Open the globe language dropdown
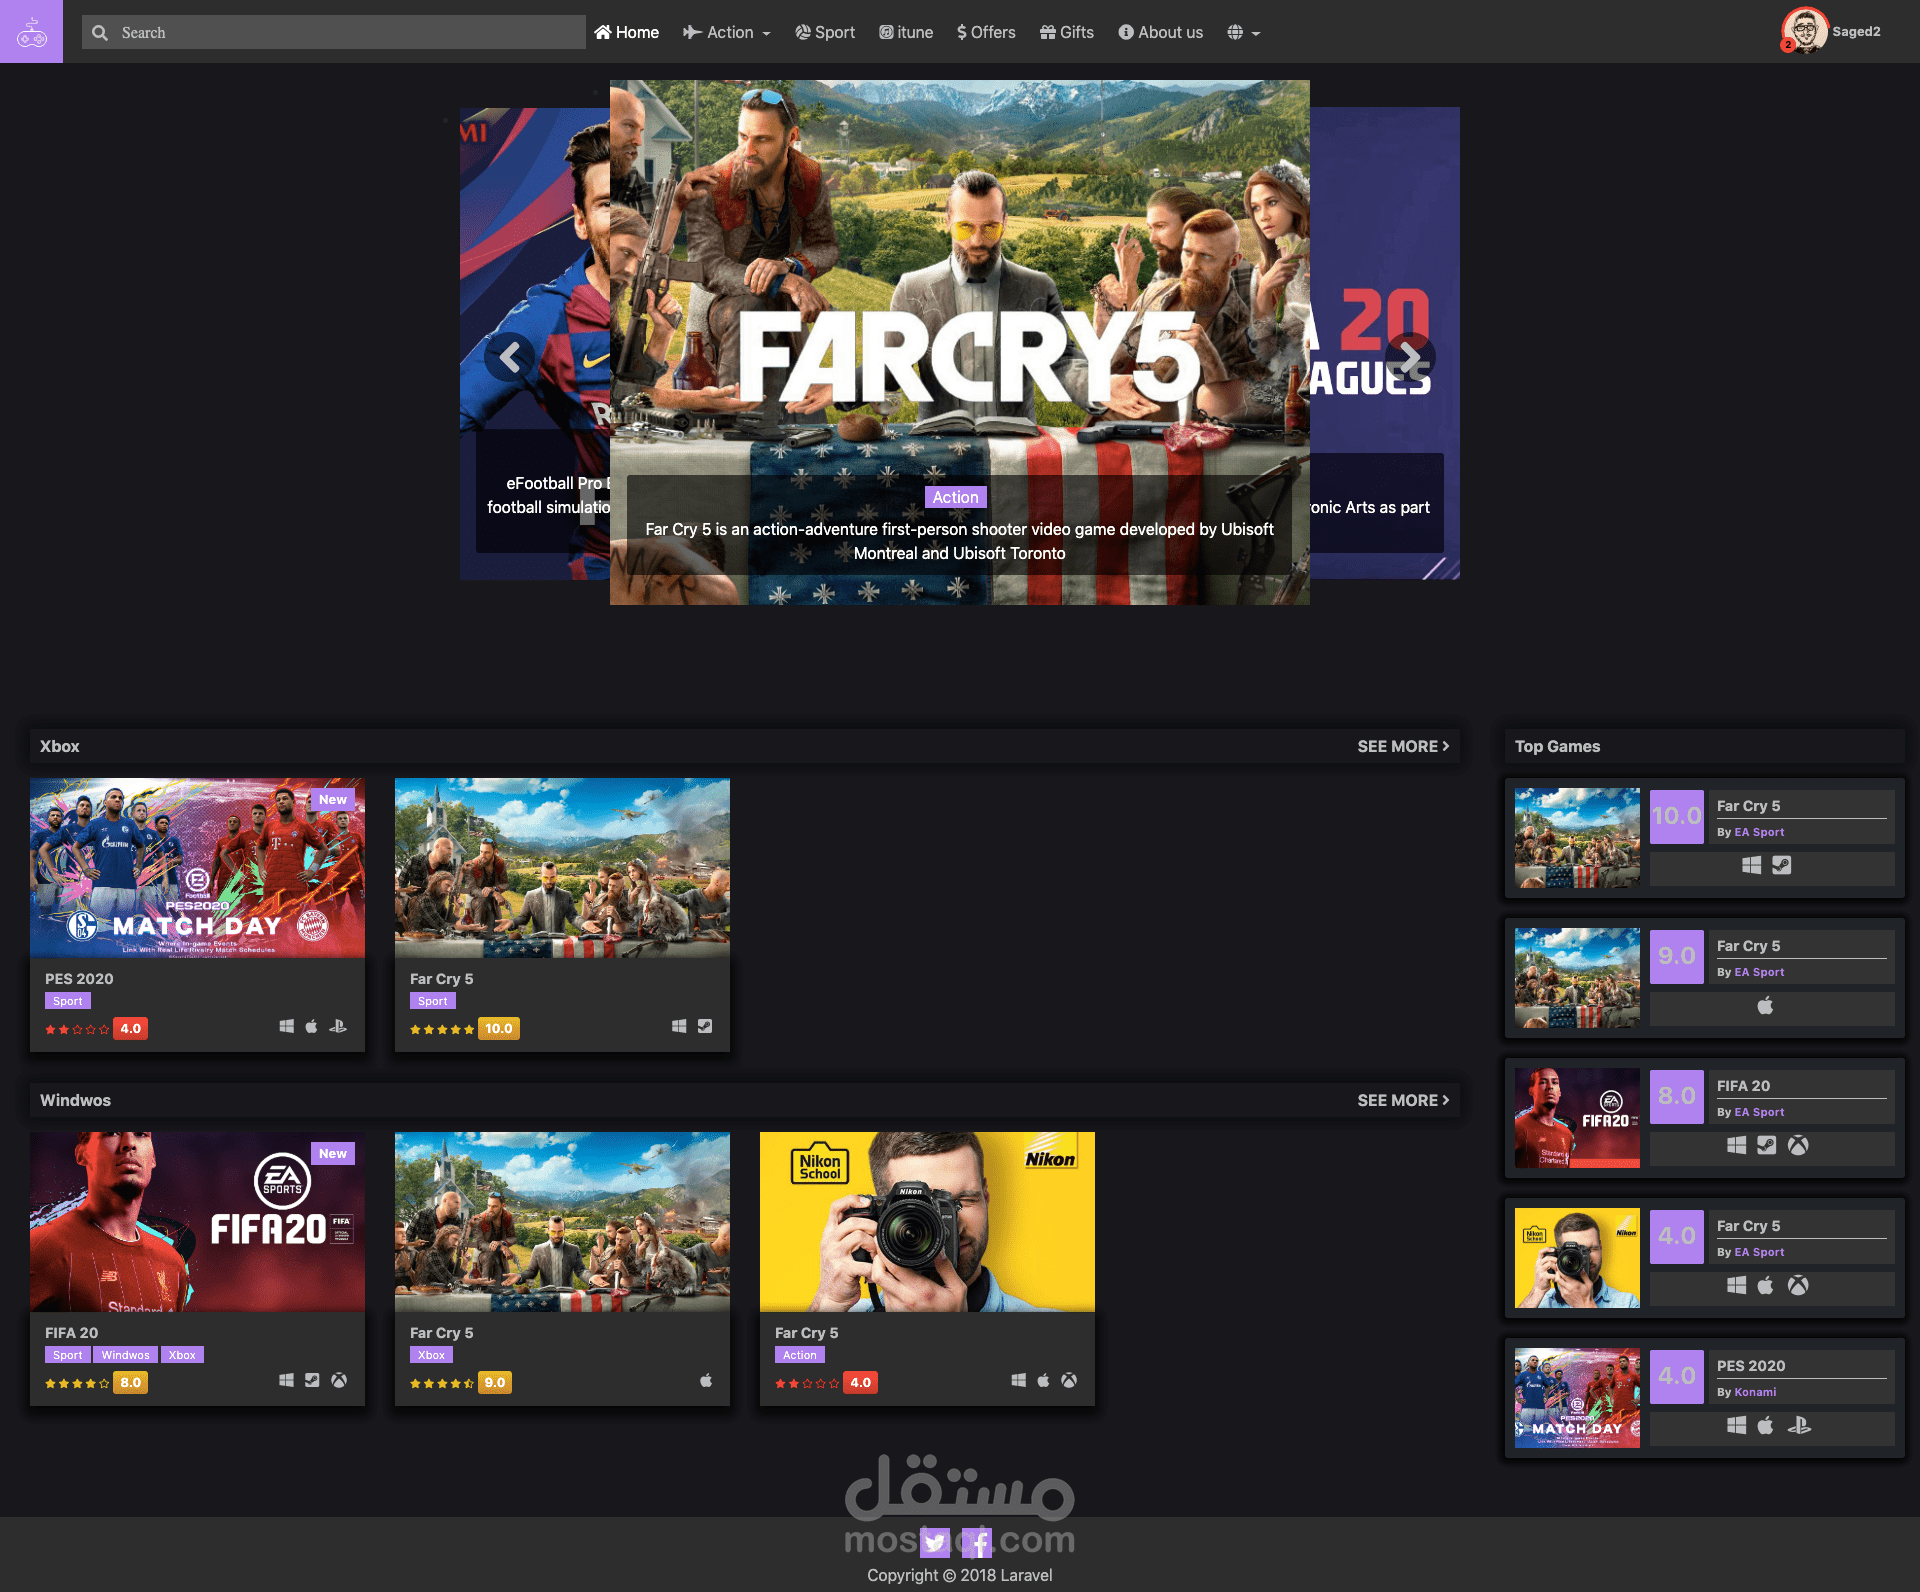Viewport: 1920px width, 1592px height. (1243, 32)
